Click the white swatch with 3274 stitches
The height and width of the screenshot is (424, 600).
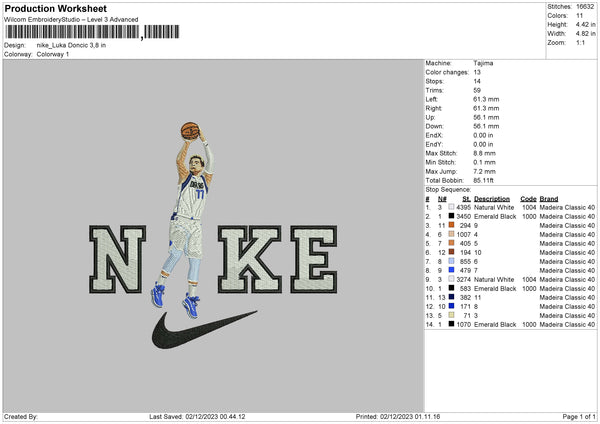click(452, 279)
